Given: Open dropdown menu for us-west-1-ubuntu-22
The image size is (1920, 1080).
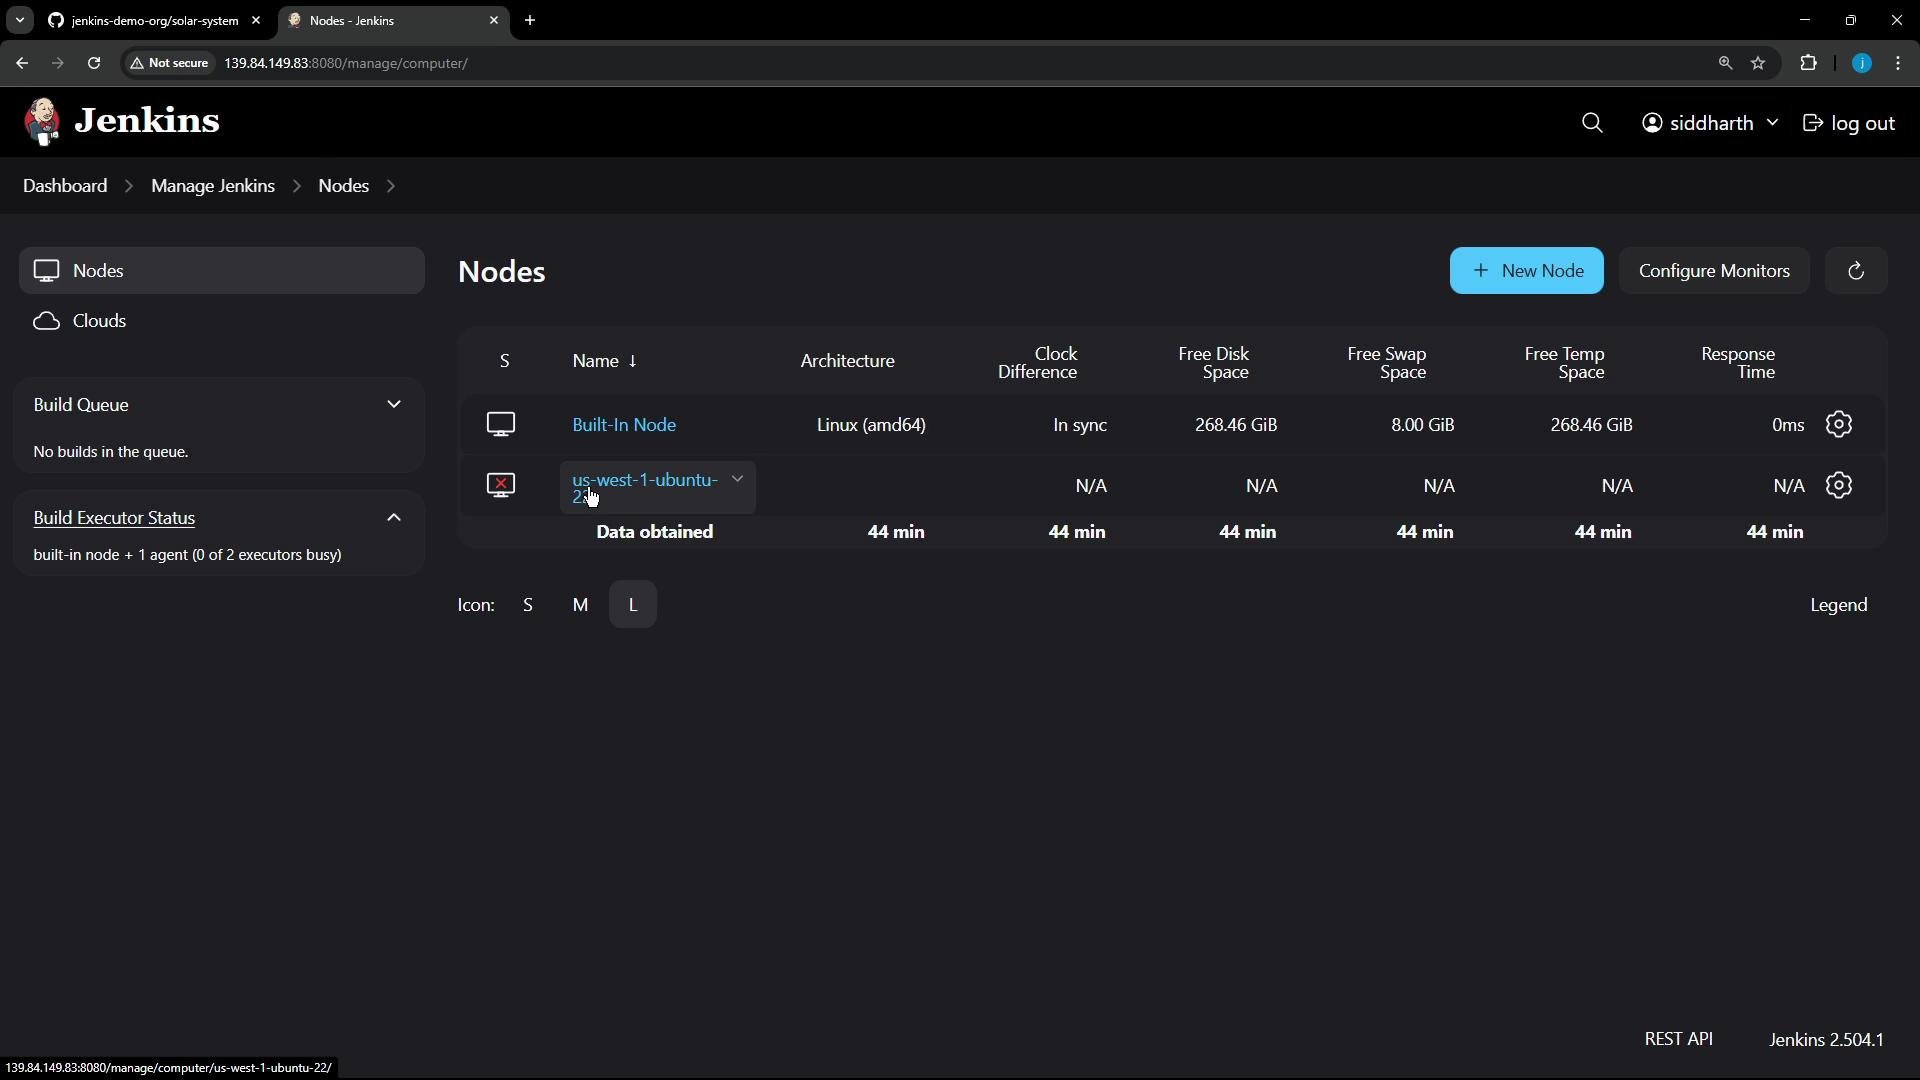Looking at the screenshot, I should 738,479.
